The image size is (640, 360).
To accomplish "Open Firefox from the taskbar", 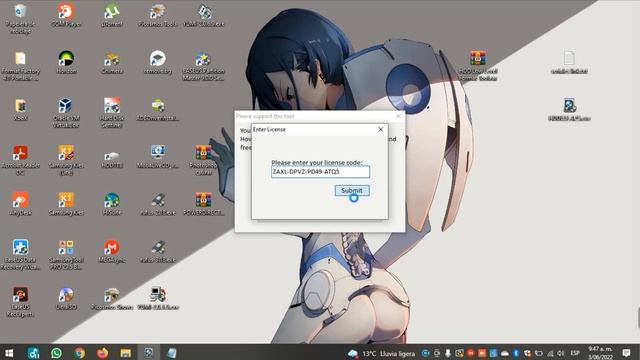I will [x=102, y=353].
